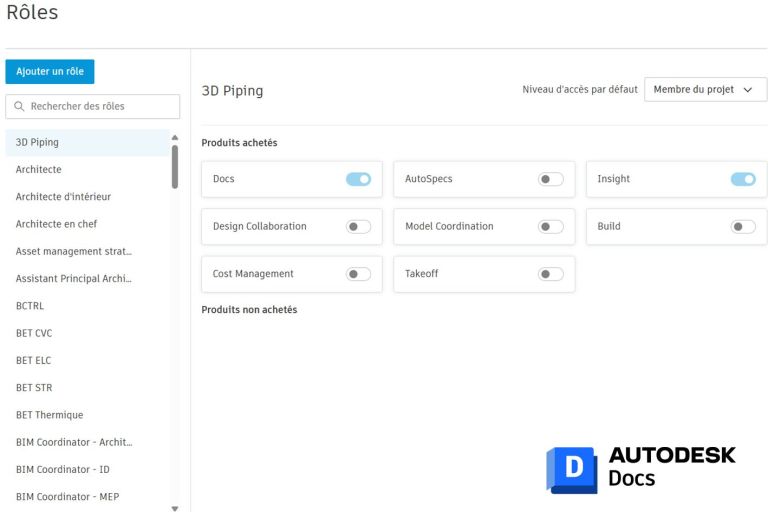Click the Ajouter un rôle button
The image size is (768, 512).
pos(50,72)
